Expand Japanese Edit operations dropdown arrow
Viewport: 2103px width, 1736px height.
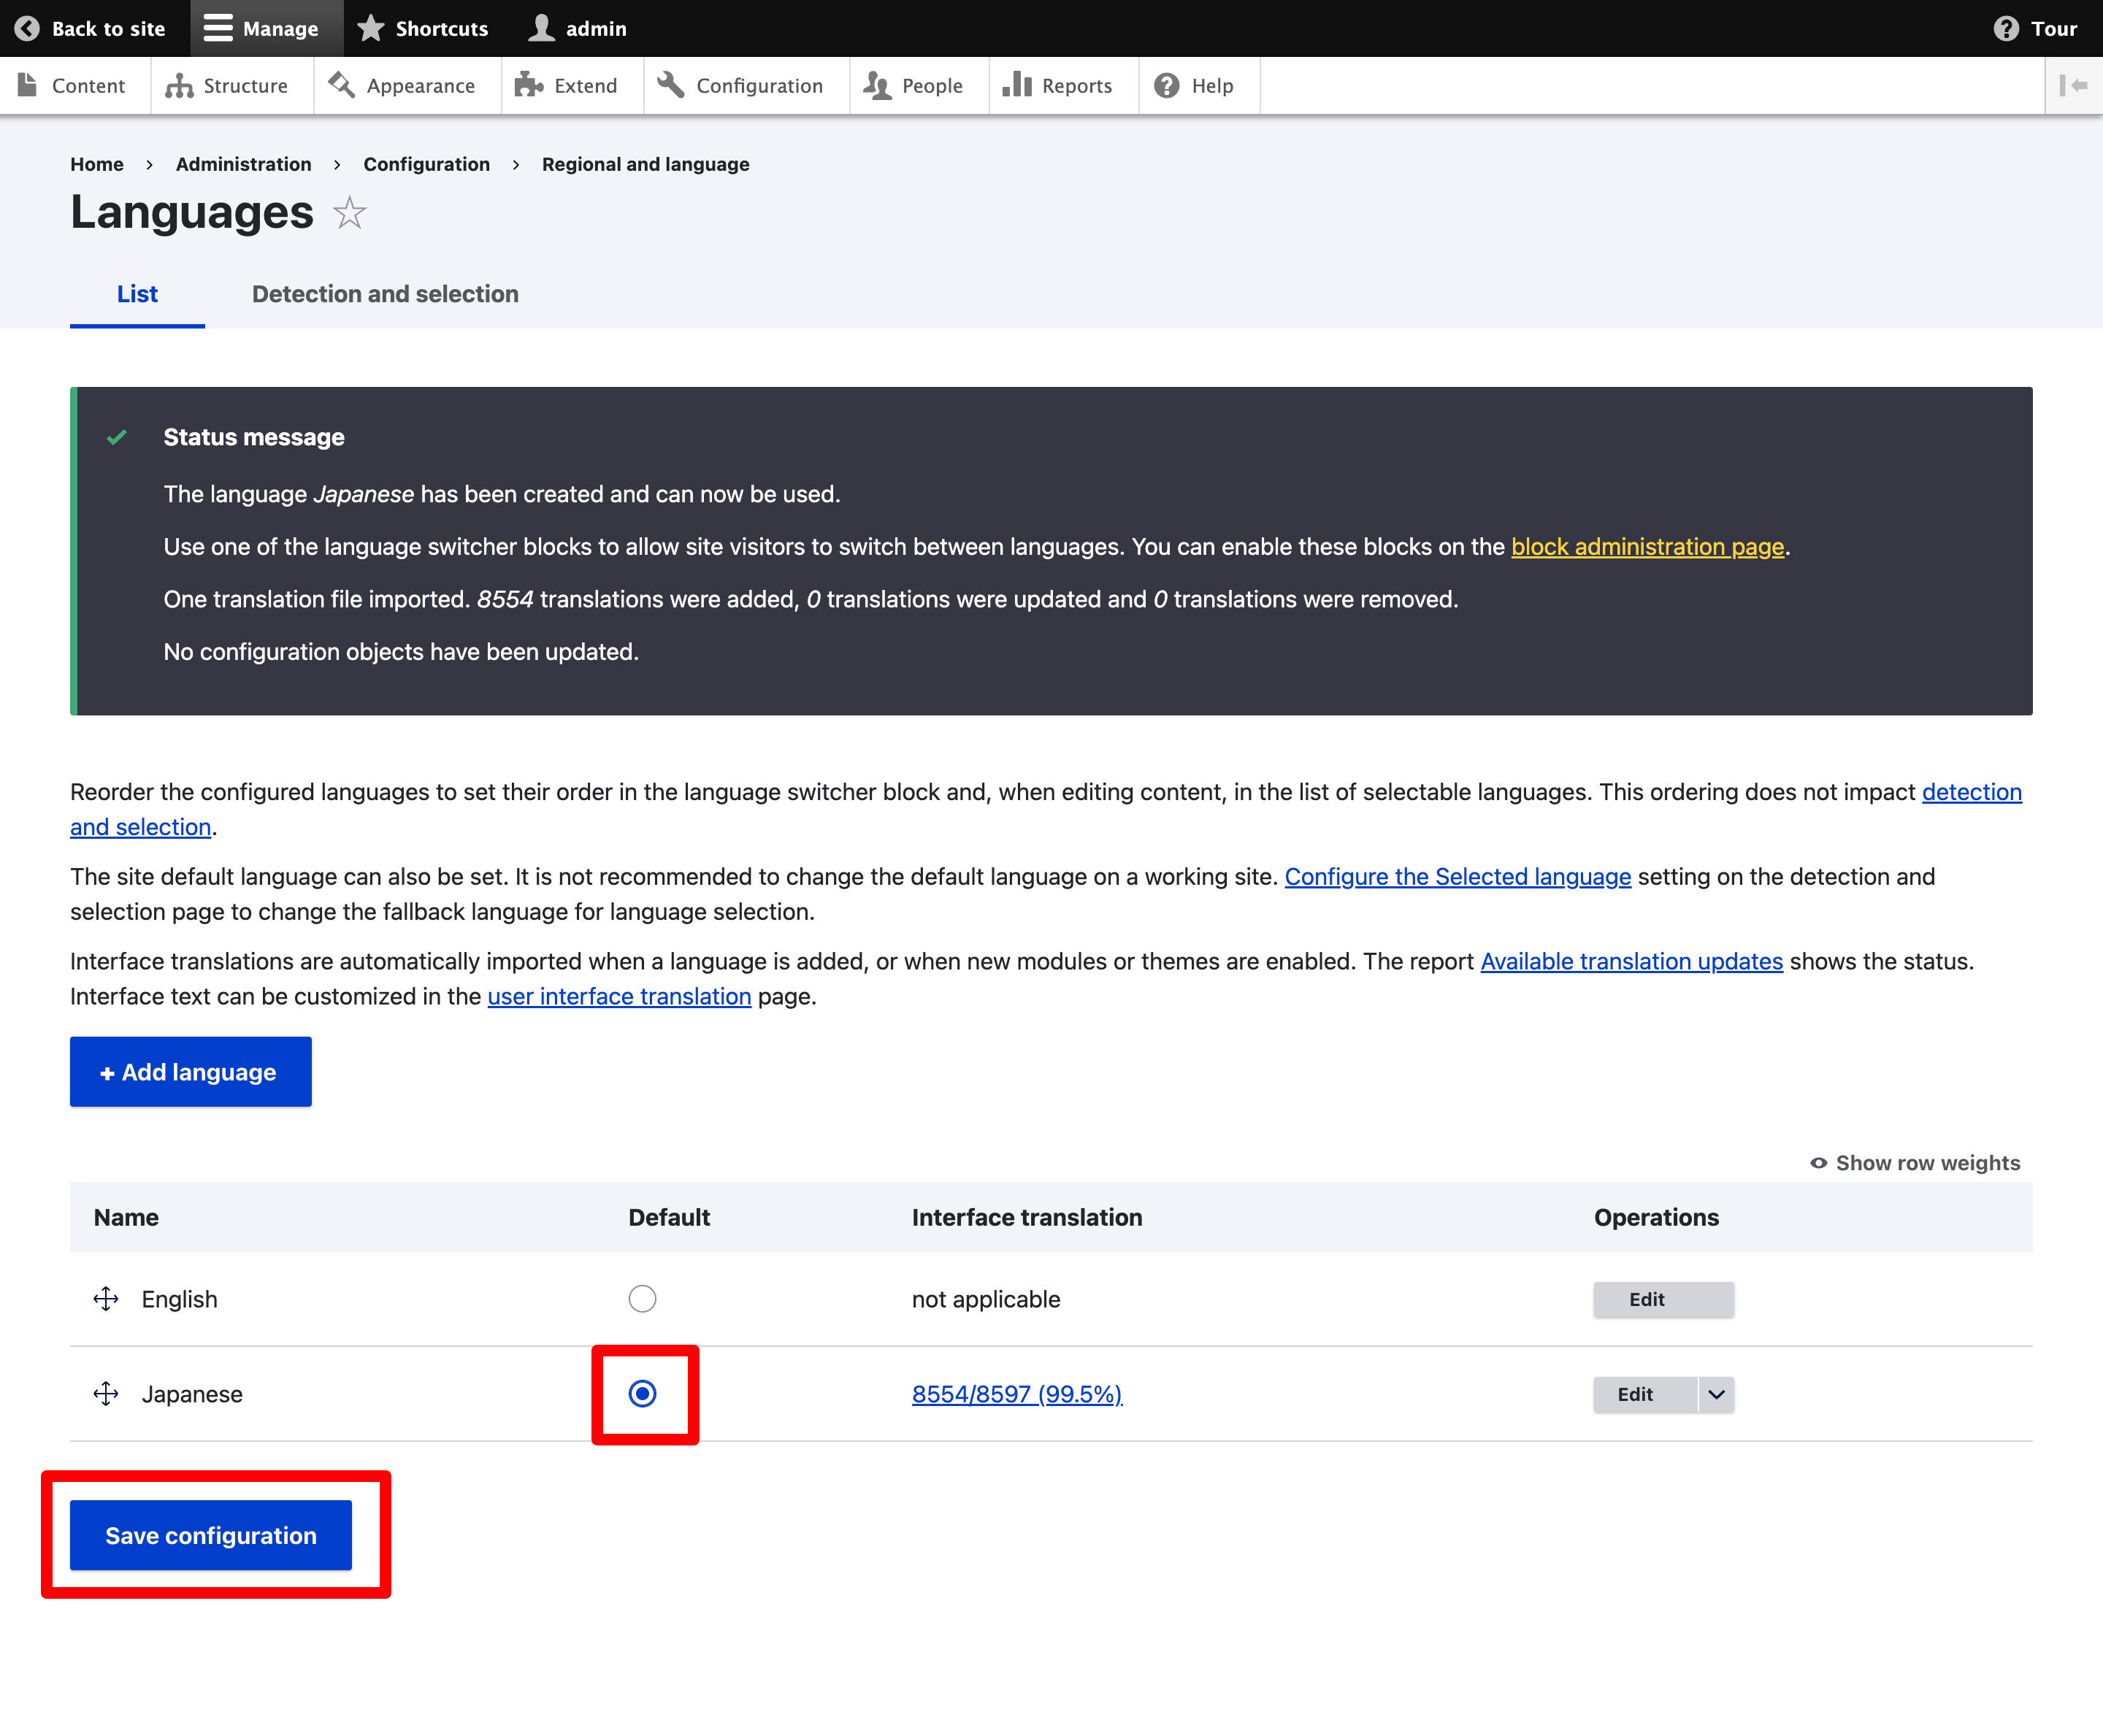[x=1716, y=1394]
